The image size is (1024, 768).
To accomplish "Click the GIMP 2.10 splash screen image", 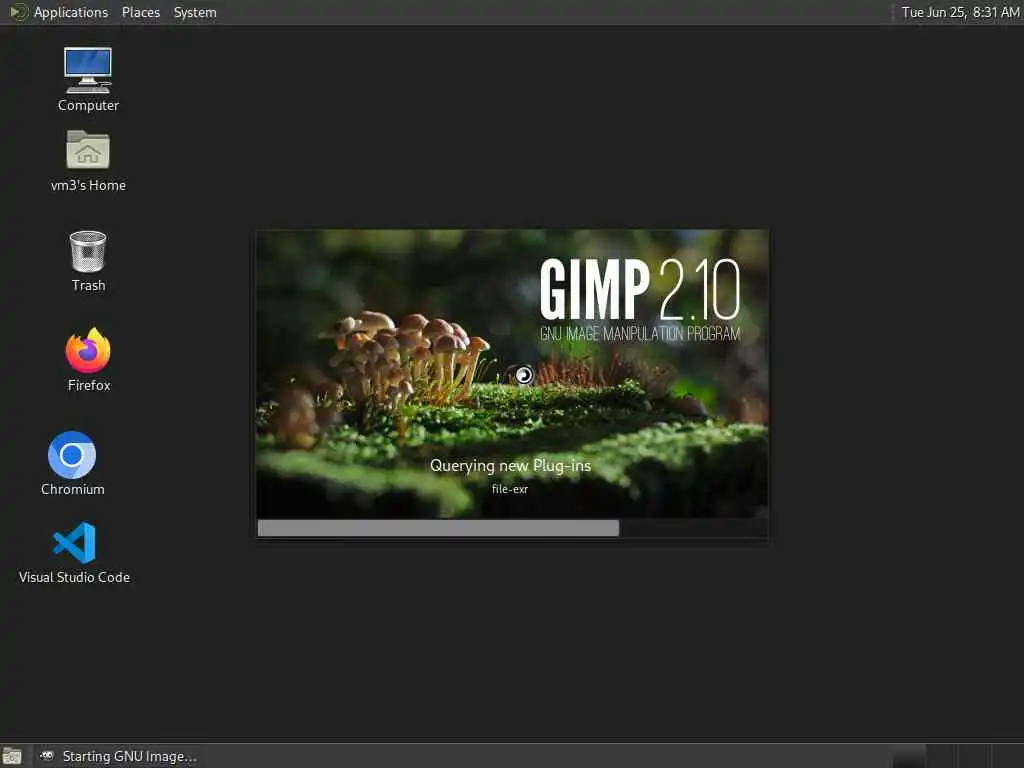I will click(x=512, y=374).
